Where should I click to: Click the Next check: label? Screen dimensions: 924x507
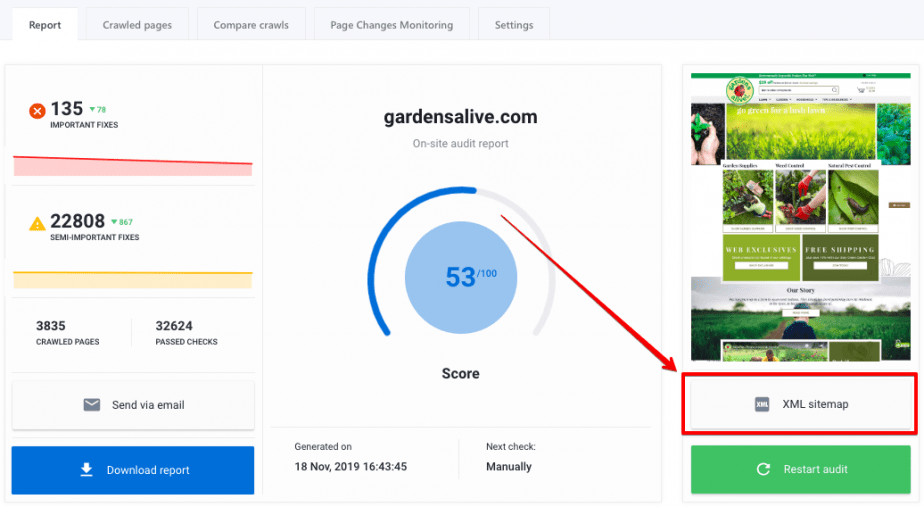click(x=511, y=447)
